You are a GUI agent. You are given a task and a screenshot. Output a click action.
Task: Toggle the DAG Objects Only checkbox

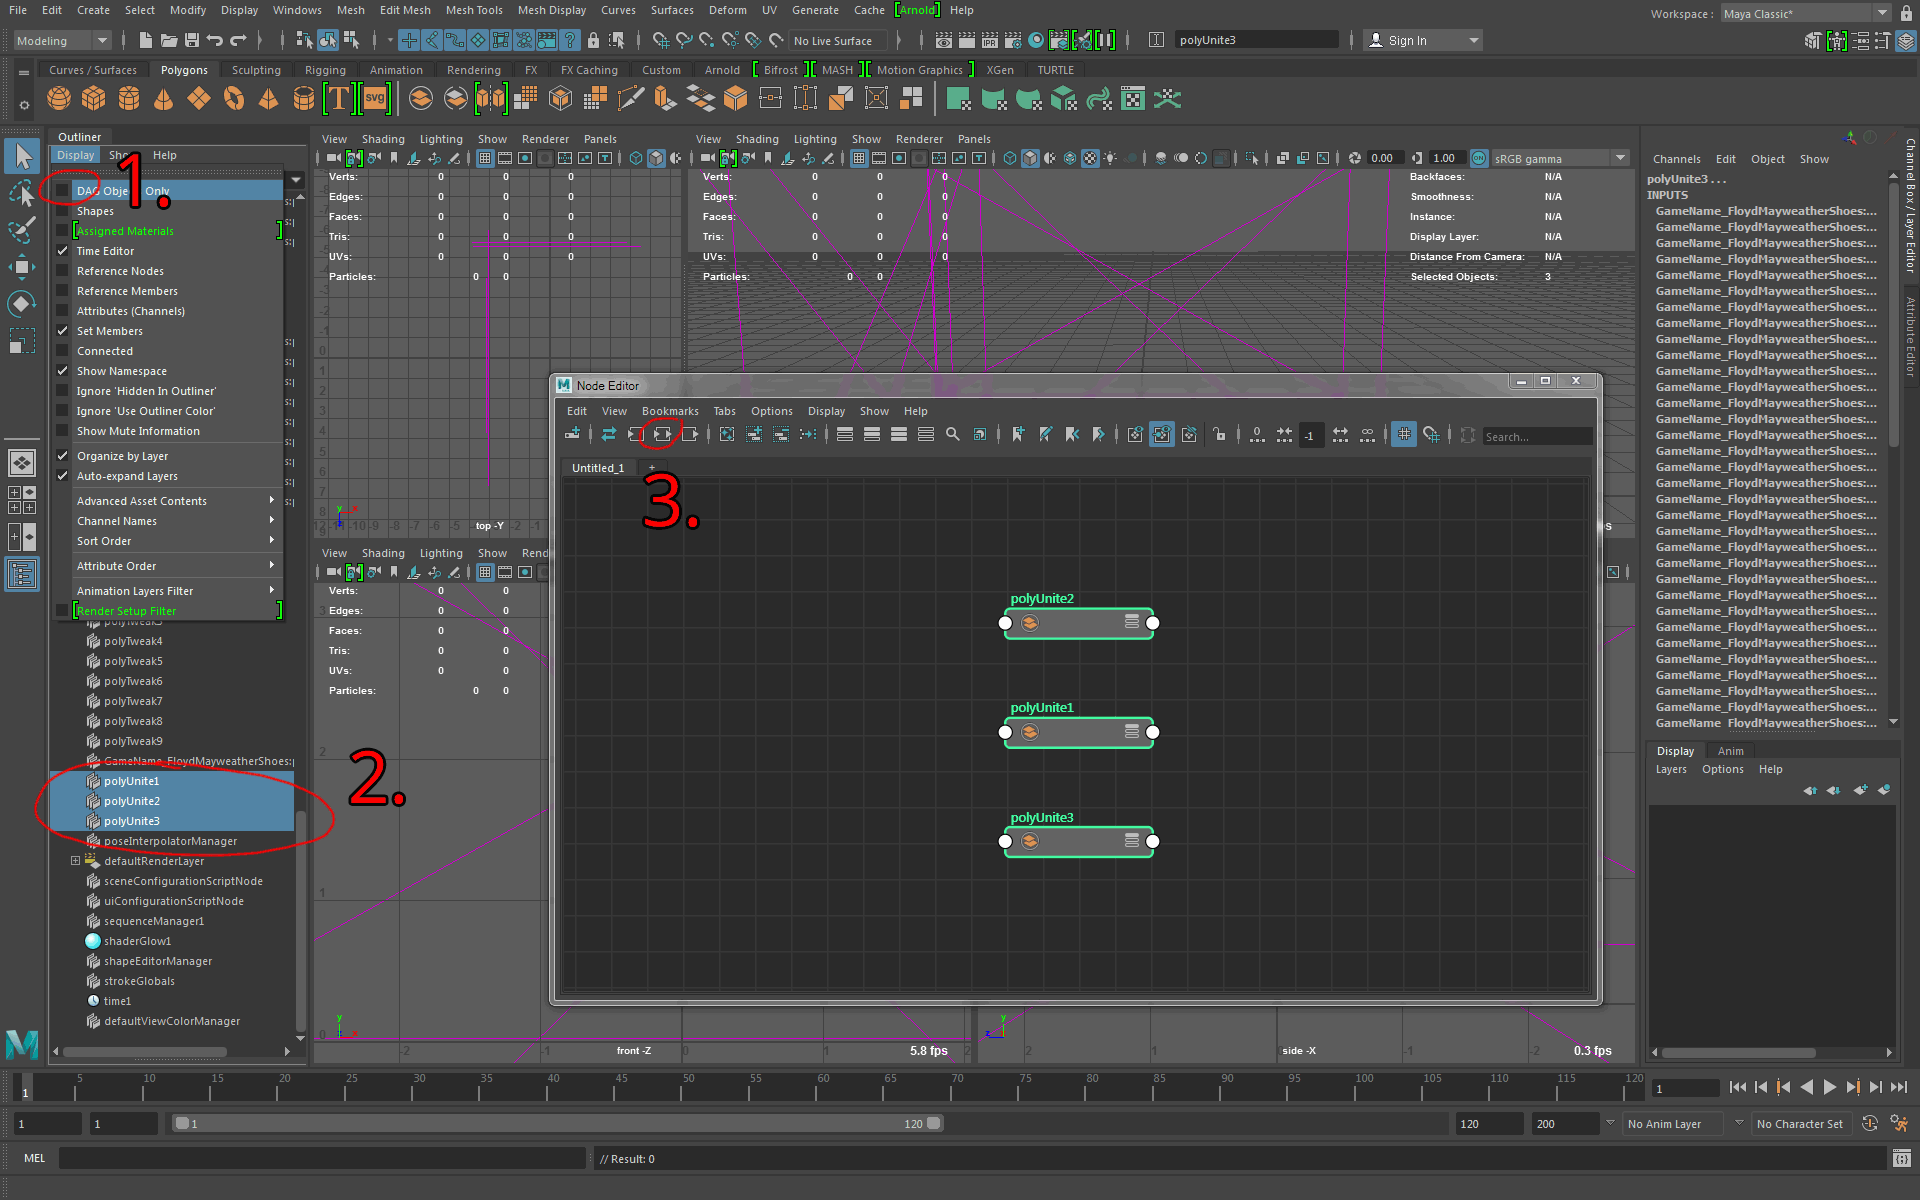pyautogui.click(x=64, y=190)
